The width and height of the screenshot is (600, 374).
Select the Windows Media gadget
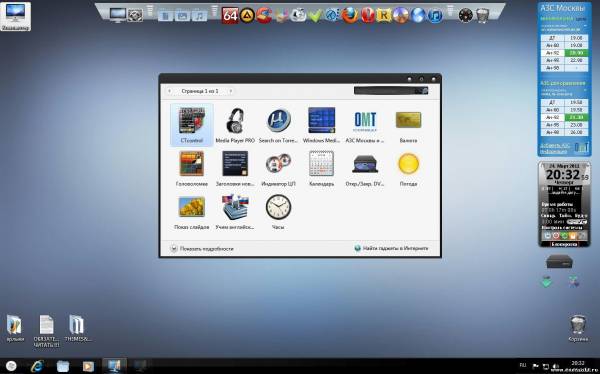point(321,125)
